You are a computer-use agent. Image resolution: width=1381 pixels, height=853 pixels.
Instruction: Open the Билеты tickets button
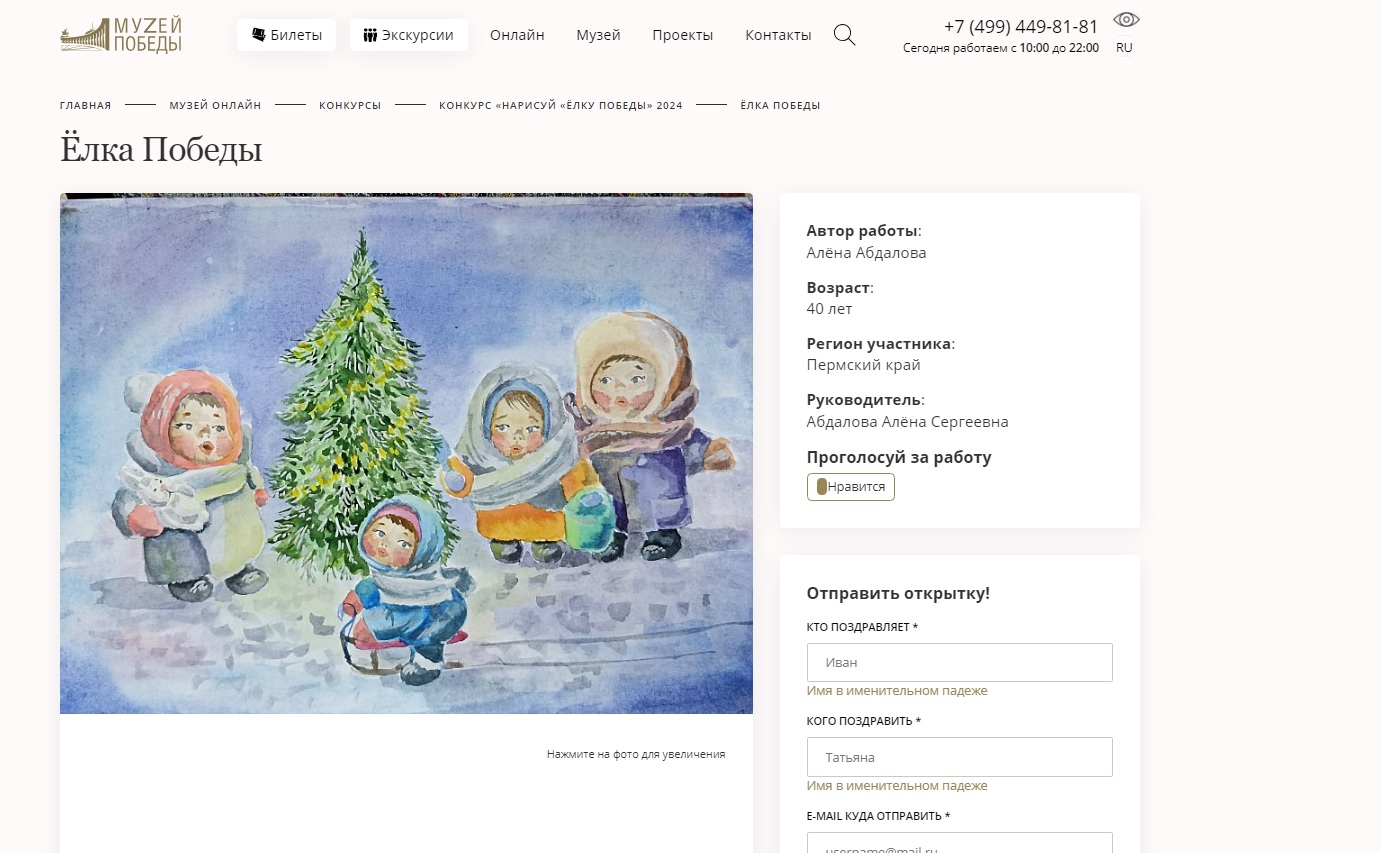[x=287, y=35]
